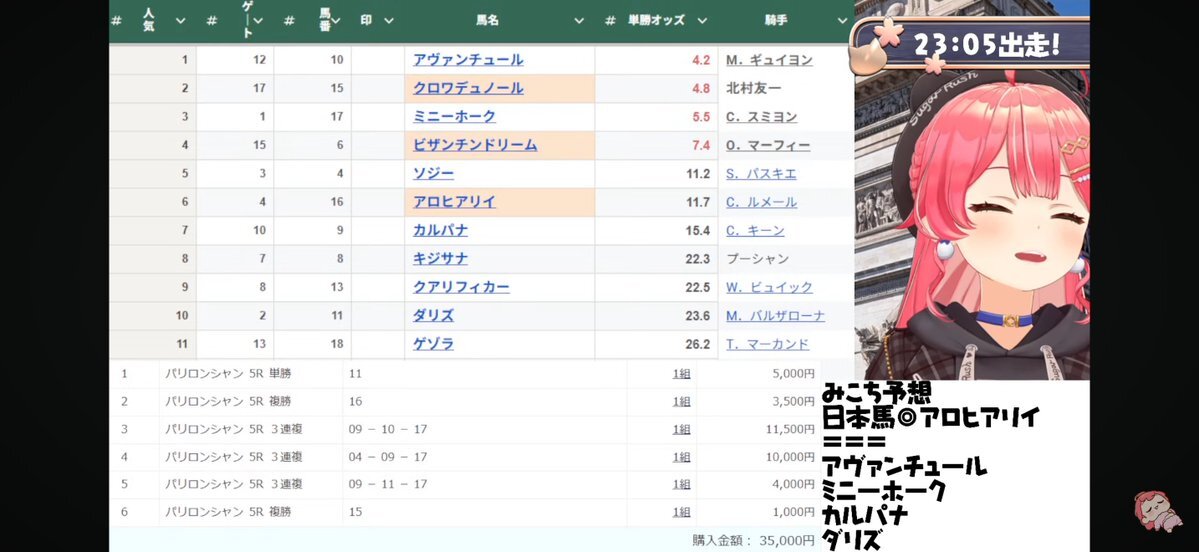This screenshot has height=552, width=1199.
Task: Open jockey link M. ギュイヨン
Action: (769, 60)
